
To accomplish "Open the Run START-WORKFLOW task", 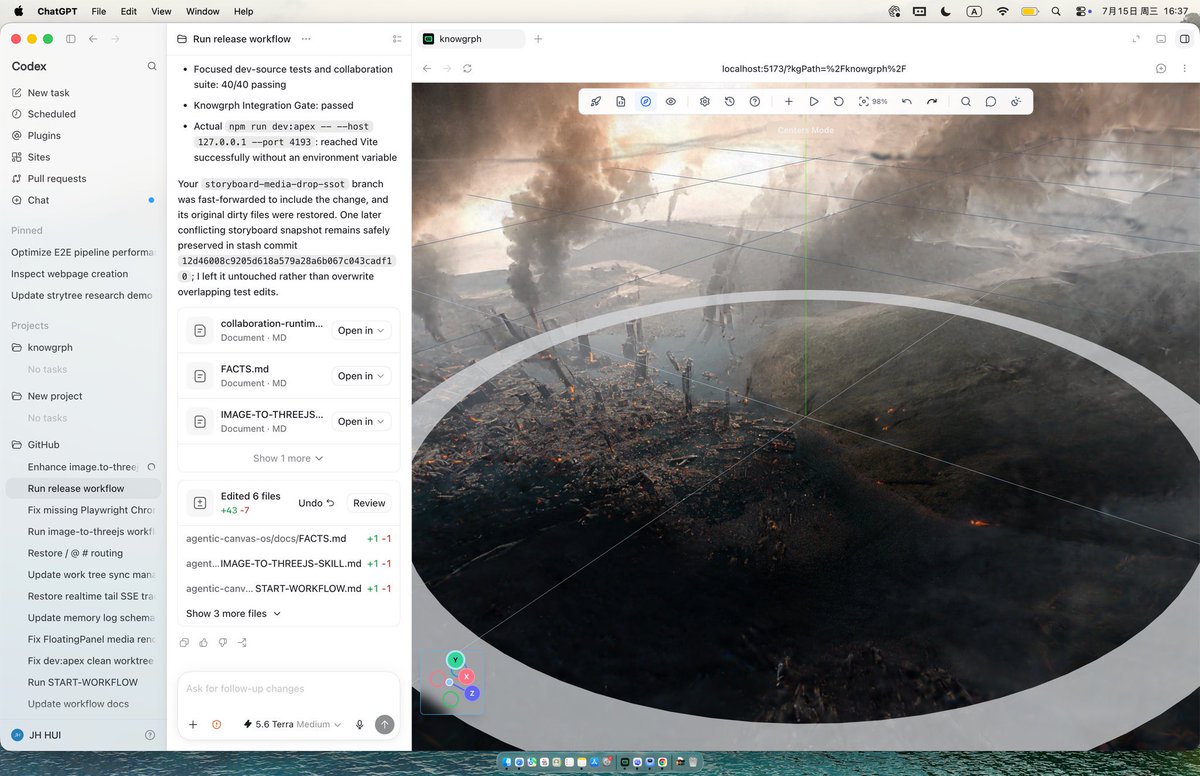I will (83, 682).
